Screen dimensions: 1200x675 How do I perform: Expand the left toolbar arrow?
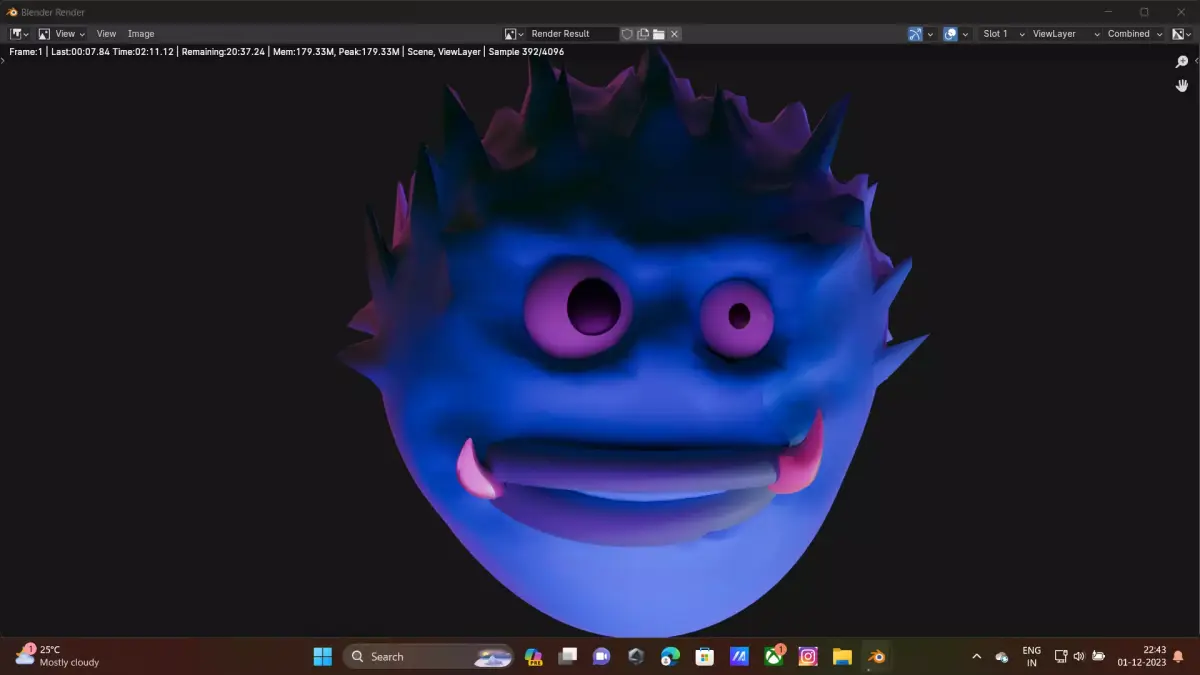click(3, 62)
